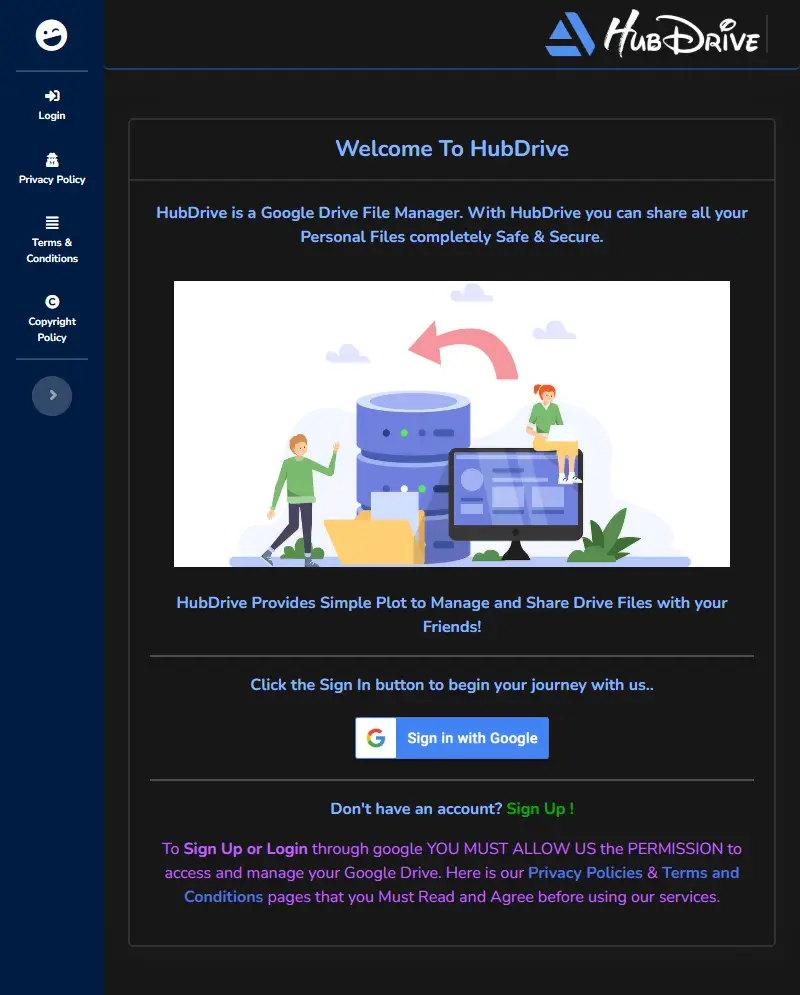Click 'HubDrive Provides Simple Plot' paragraph

(x=452, y=614)
